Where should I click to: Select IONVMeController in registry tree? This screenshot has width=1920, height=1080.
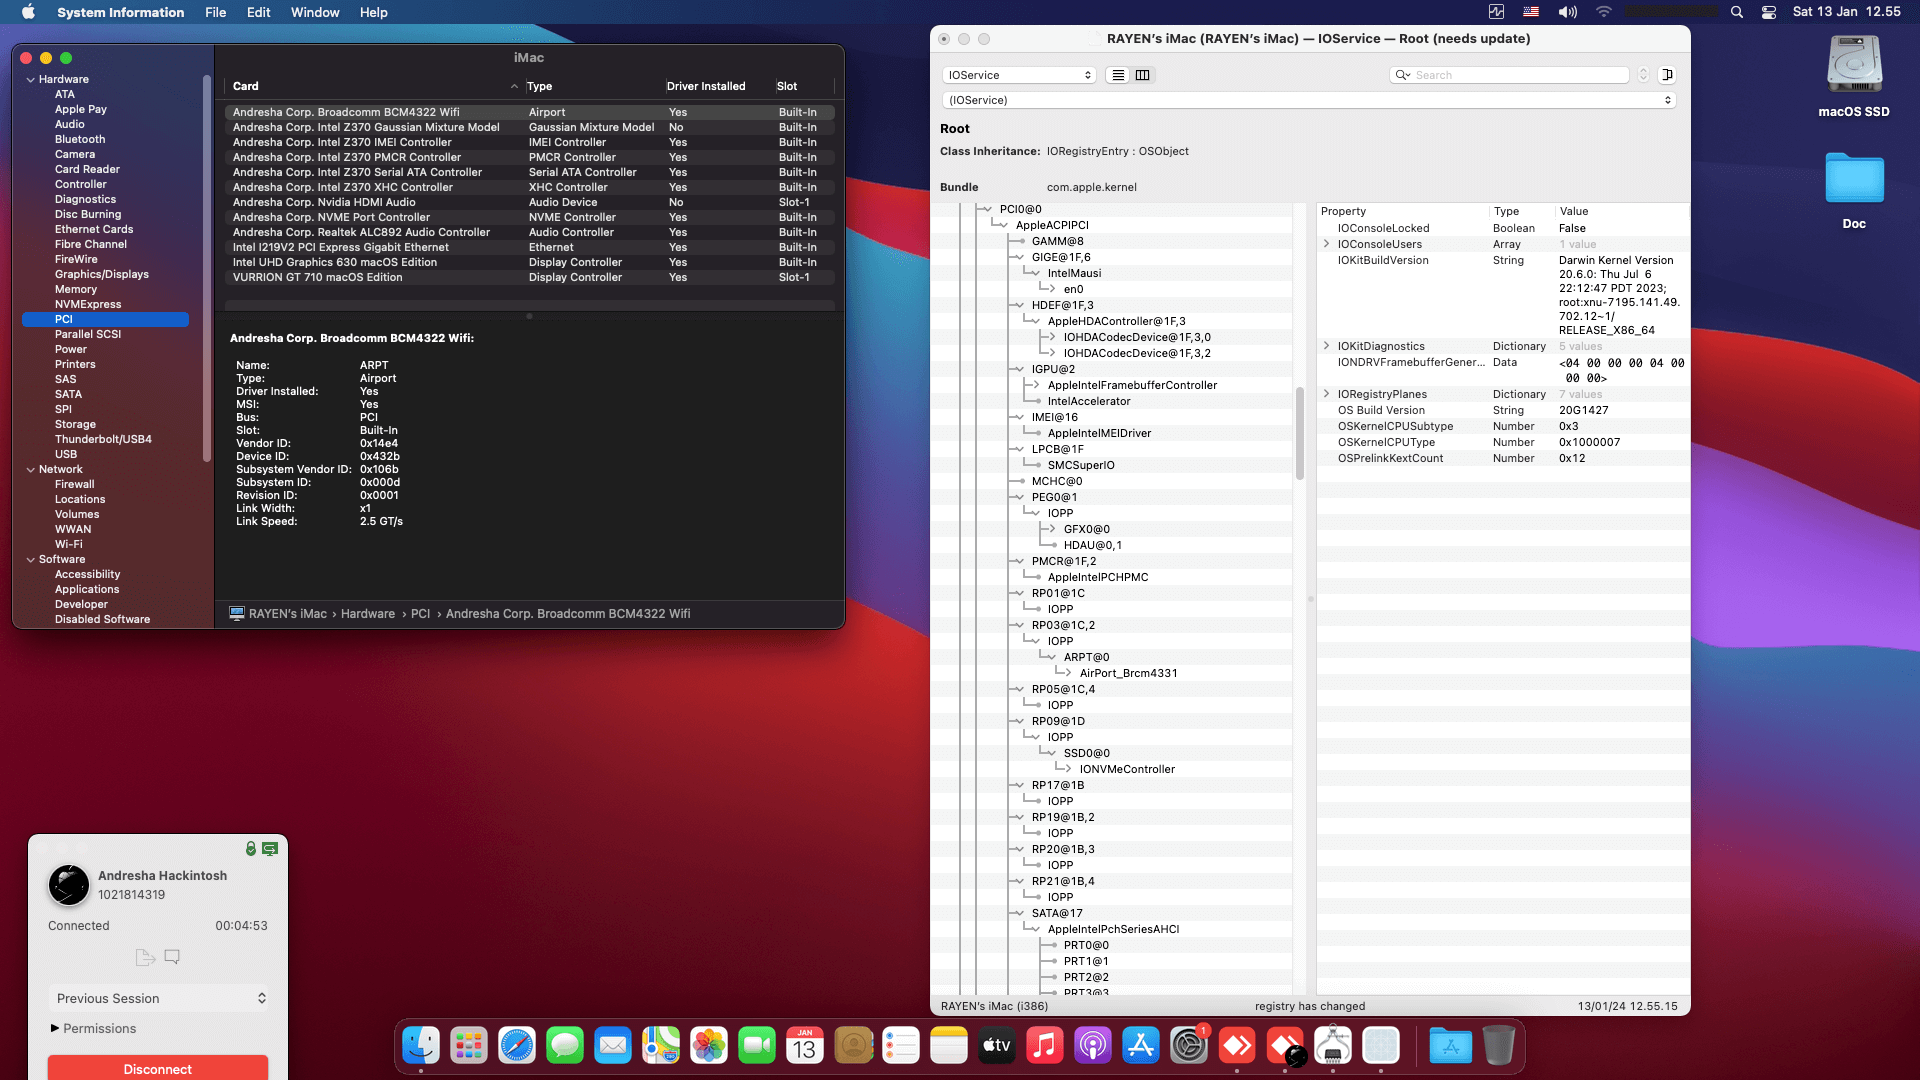point(1127,769)
